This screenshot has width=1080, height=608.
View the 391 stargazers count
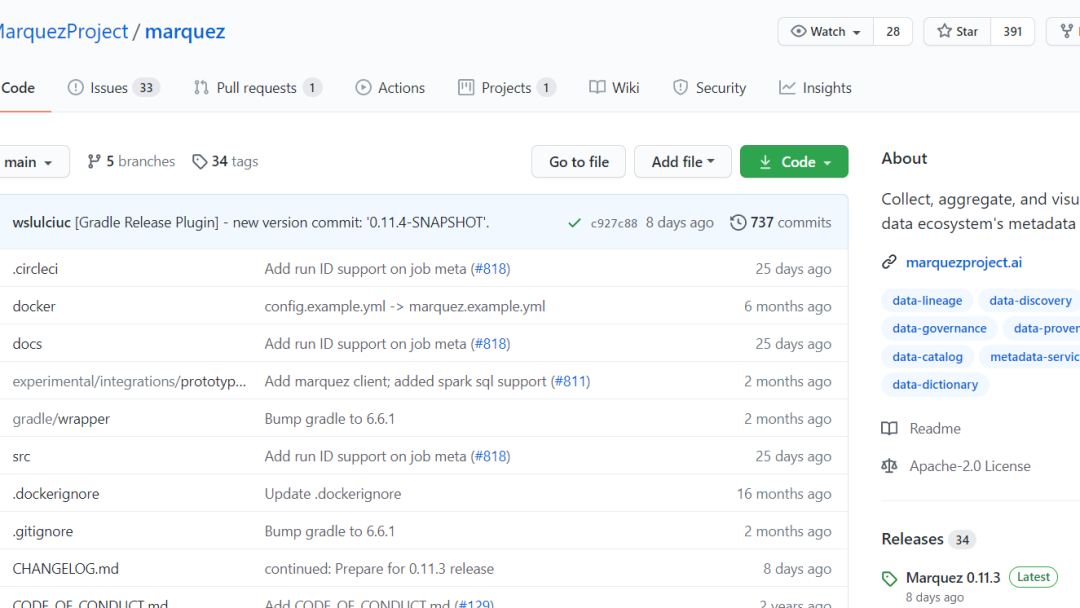(x=1012, y=32)
